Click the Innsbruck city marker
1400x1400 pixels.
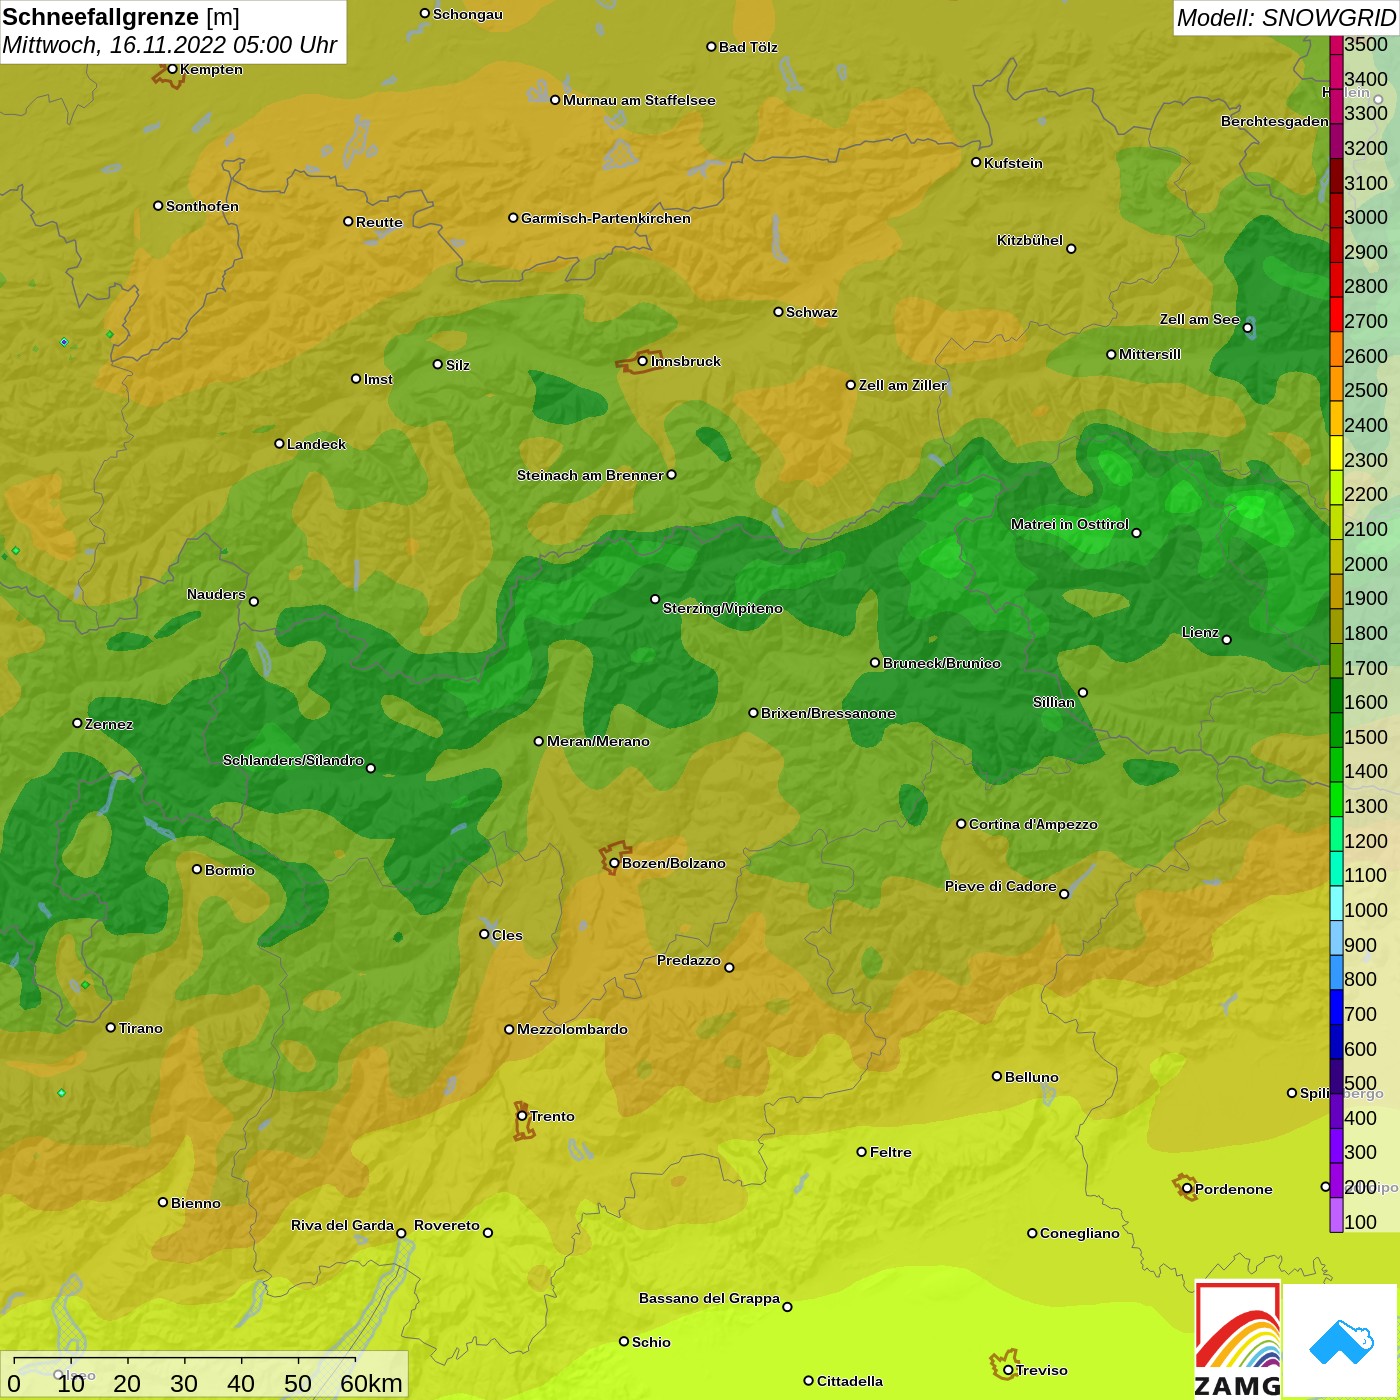tap(643, 361)
